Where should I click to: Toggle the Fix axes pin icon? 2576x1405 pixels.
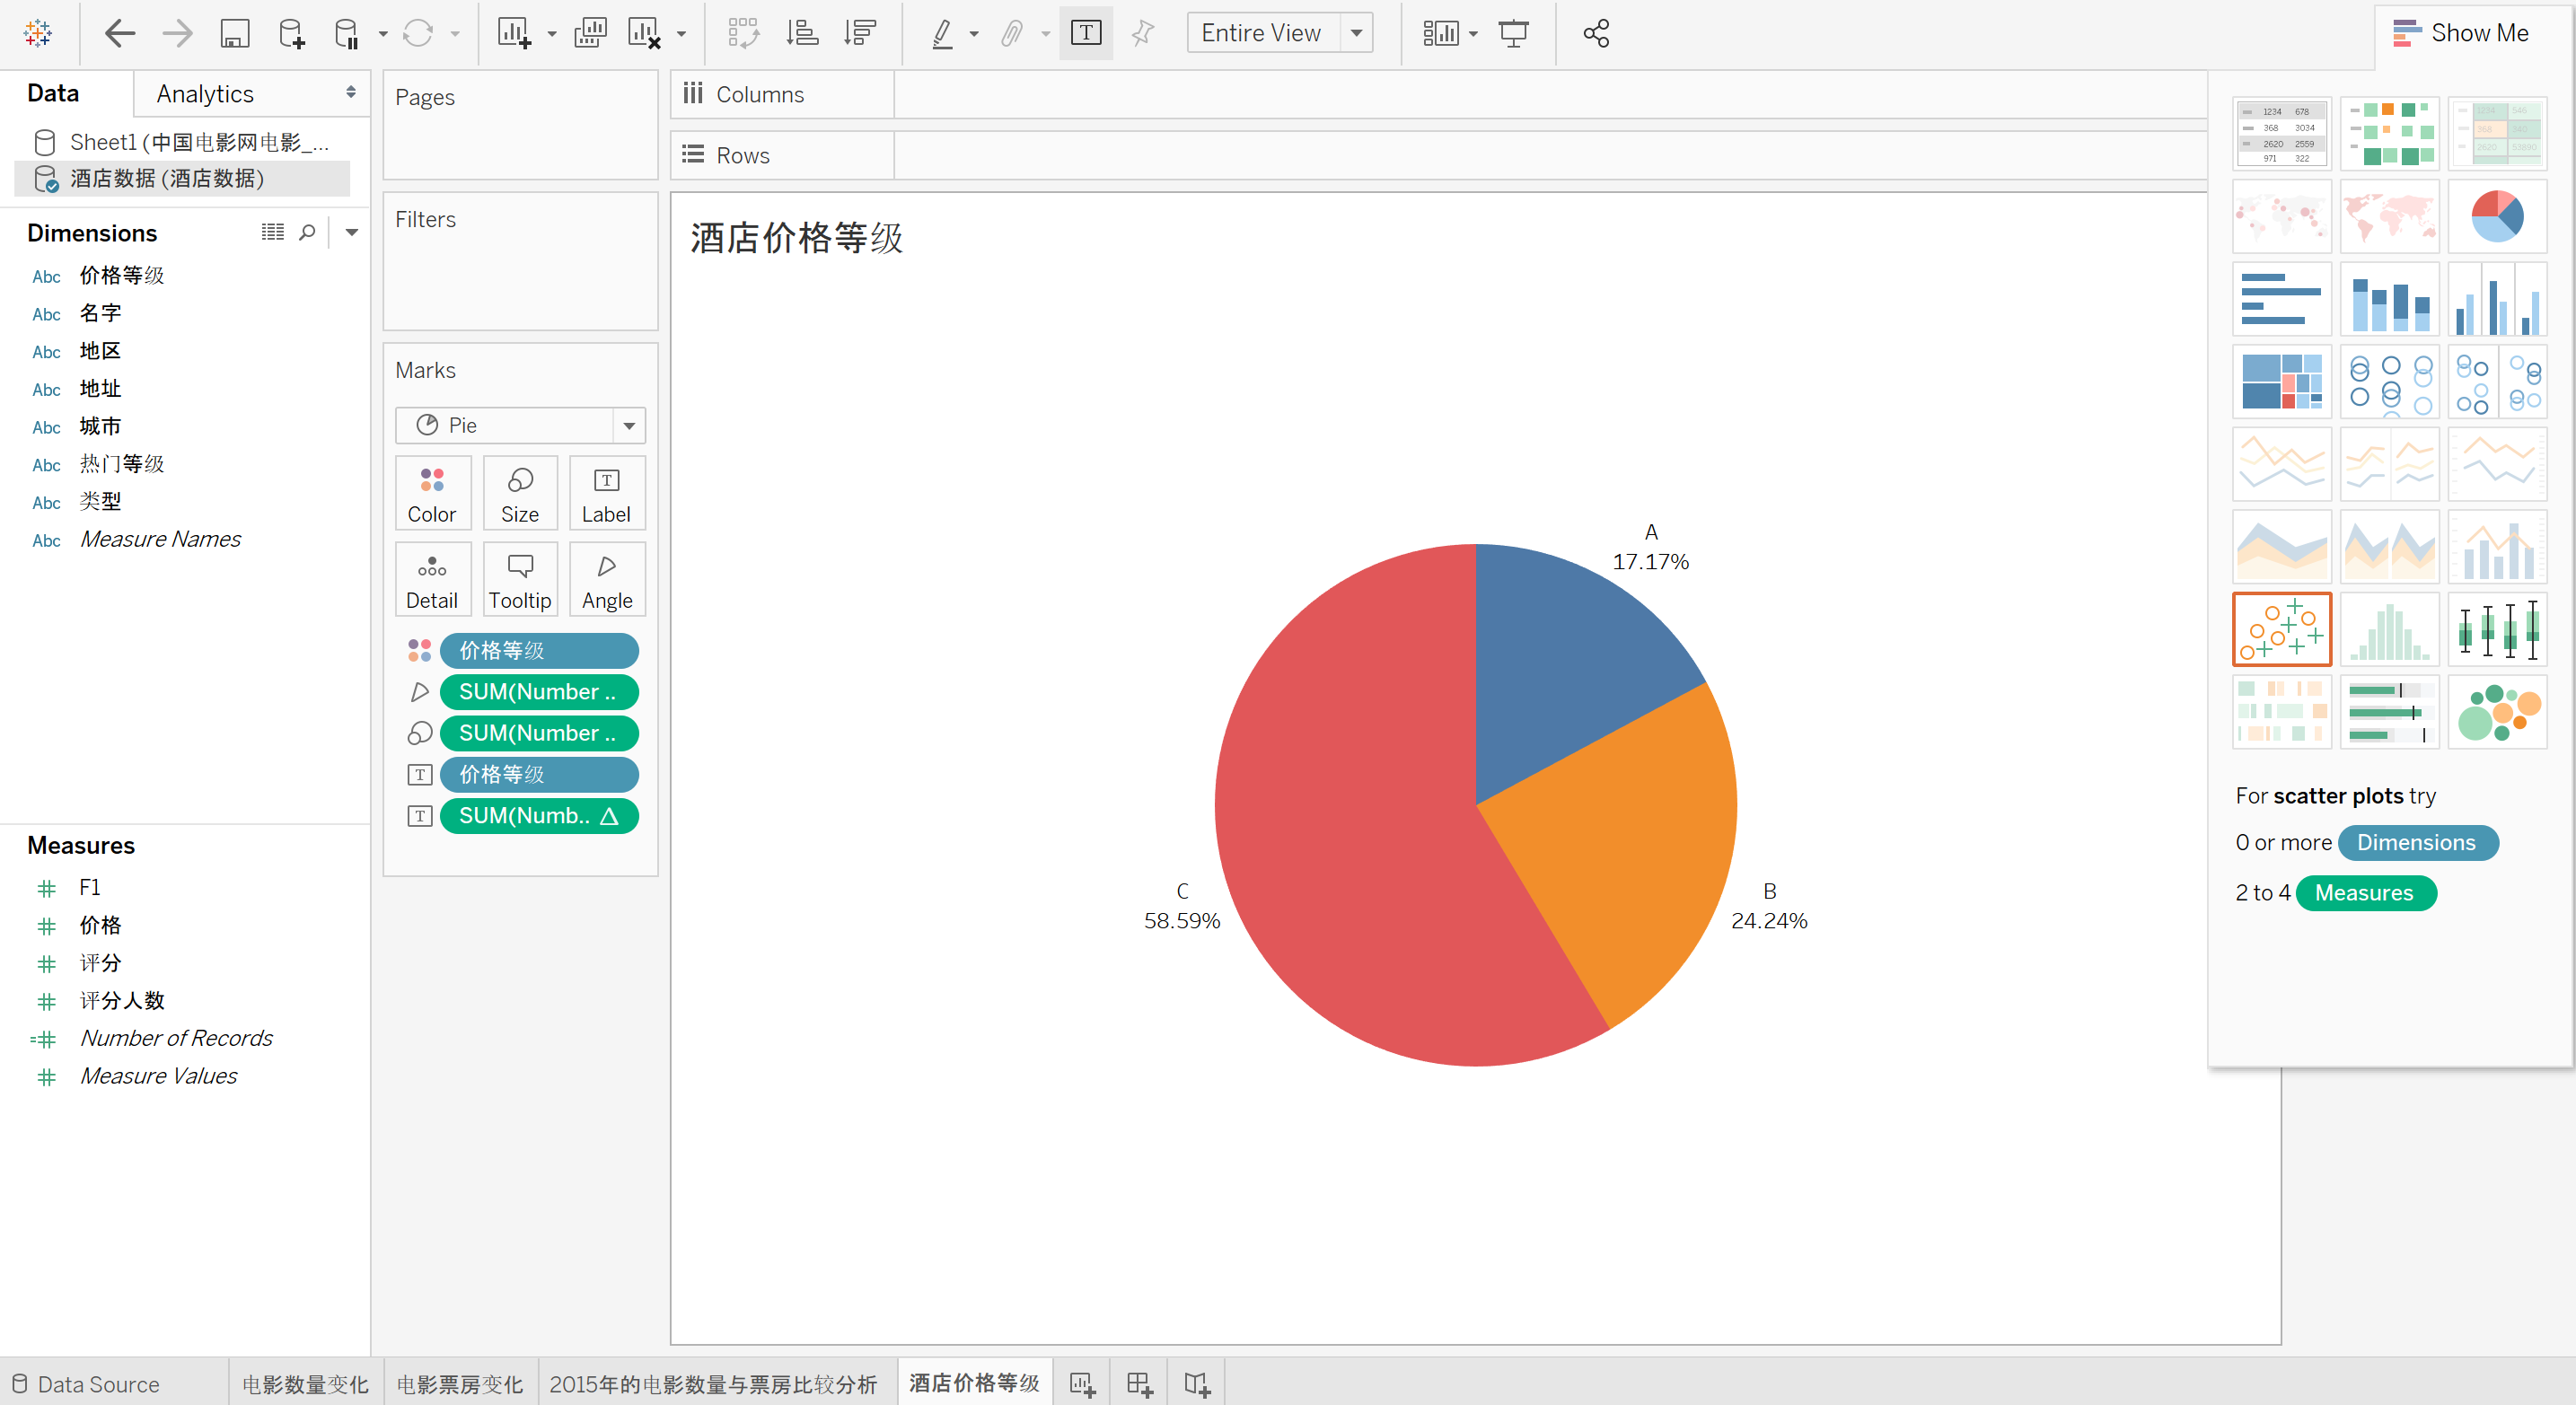point(1142,34)
